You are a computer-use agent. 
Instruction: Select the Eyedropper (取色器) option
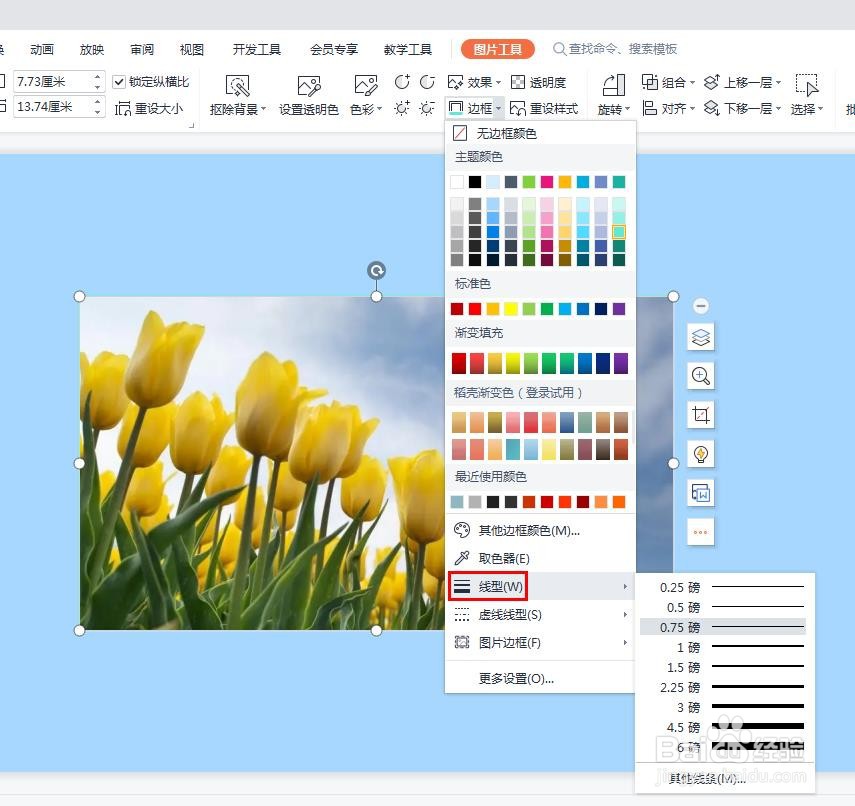pyautogui.click(x=540, y=558)
